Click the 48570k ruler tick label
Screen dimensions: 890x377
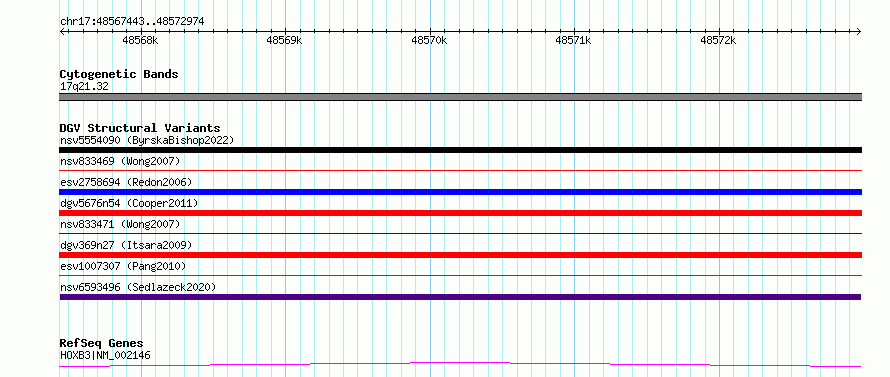point(429,40)
